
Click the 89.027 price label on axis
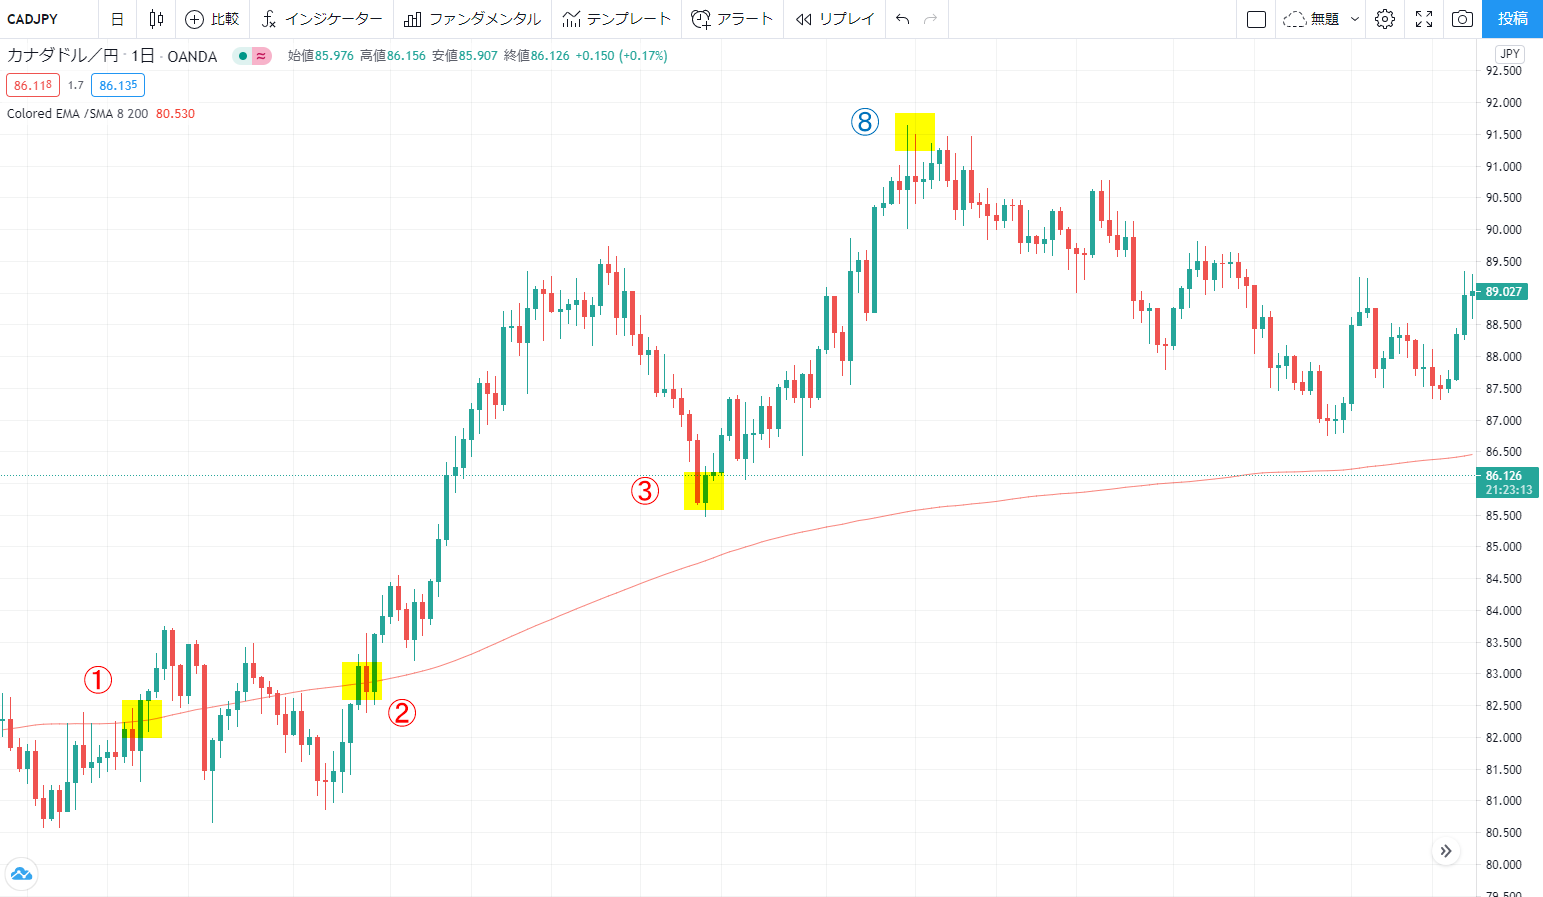point(1502,292)
